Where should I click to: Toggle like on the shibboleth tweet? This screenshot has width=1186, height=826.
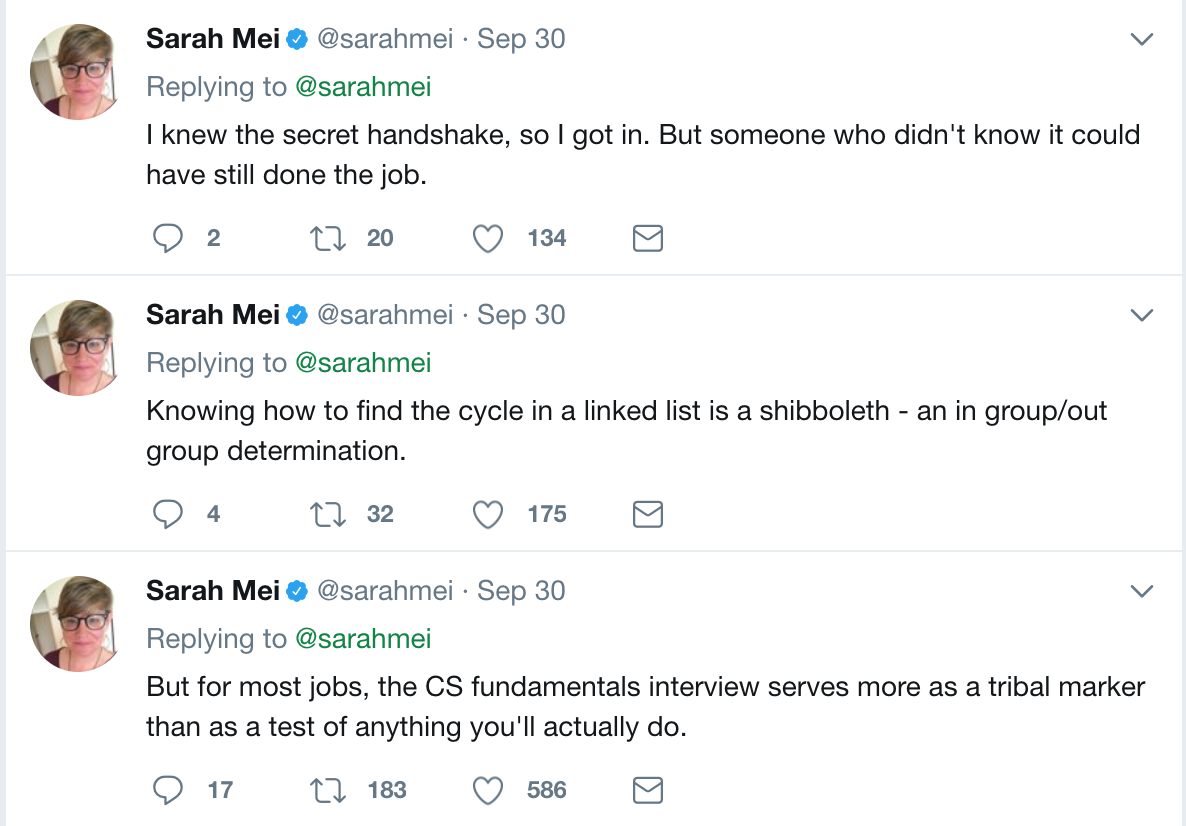(x=487, y=514)
